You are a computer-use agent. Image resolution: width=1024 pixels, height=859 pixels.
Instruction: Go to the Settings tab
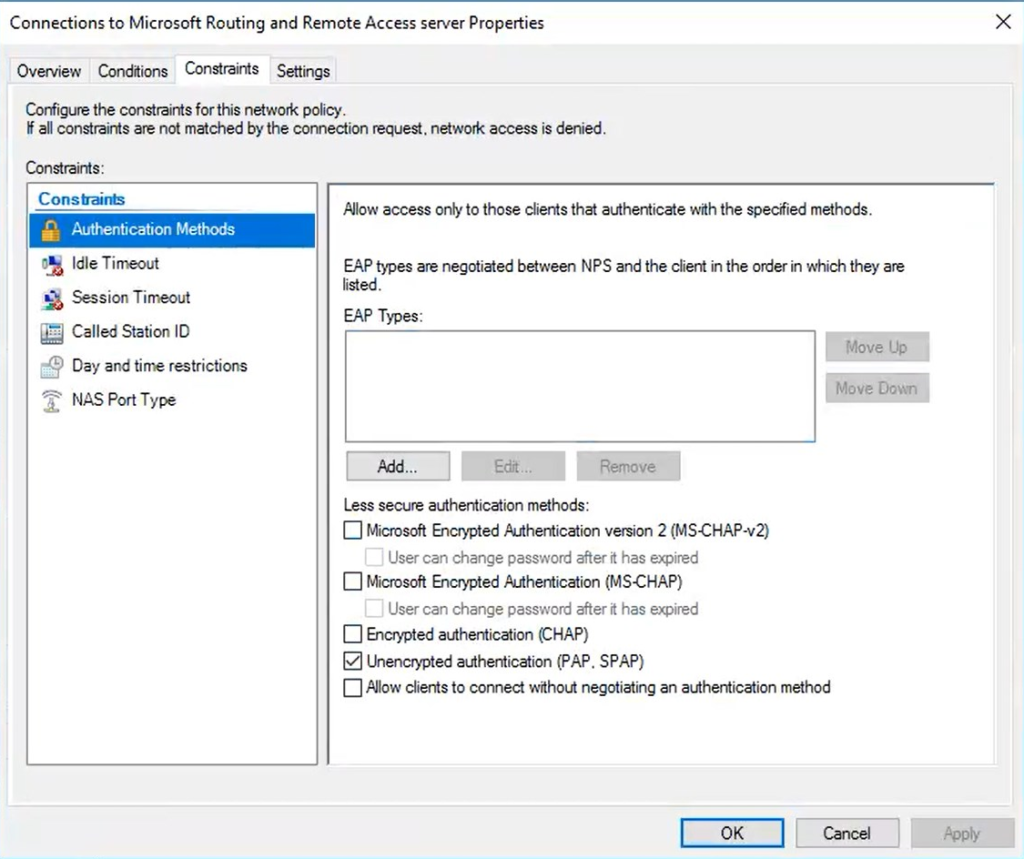[x=303, y=71]
